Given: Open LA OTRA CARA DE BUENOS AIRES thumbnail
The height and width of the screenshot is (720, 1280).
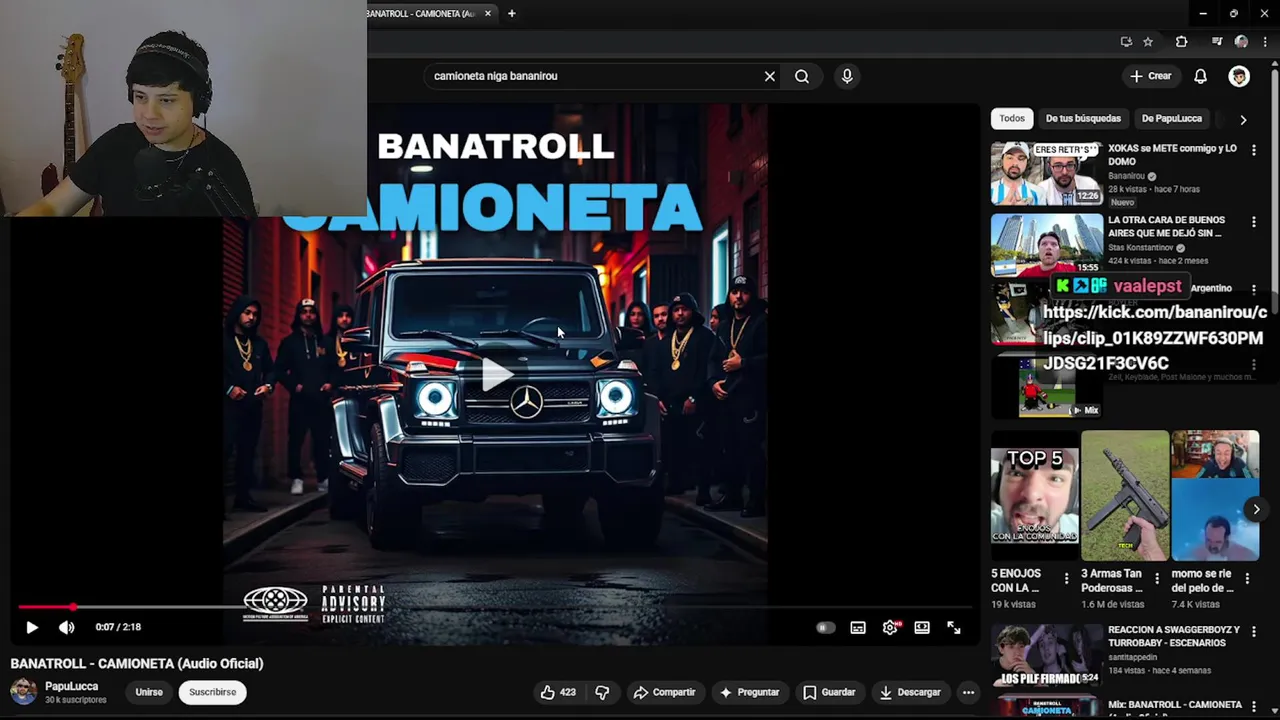Looking at the screenshot, I should point(1046,245).
